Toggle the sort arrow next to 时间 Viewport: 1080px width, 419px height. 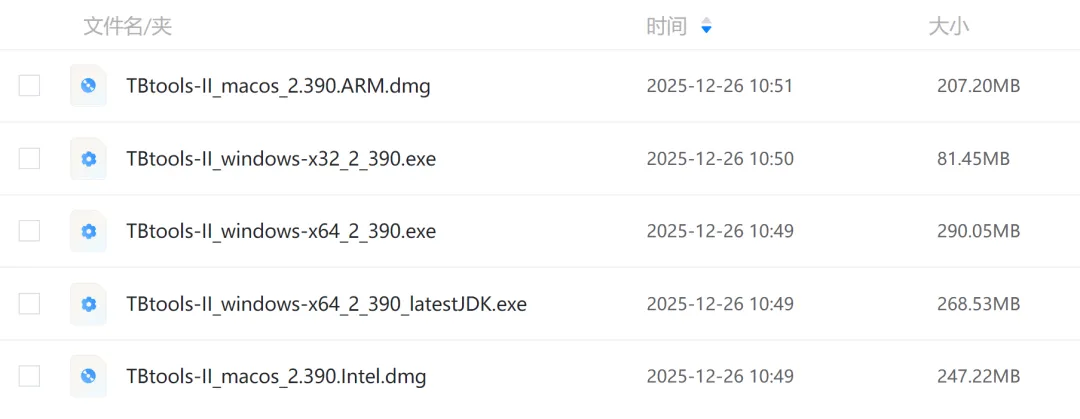706,26
